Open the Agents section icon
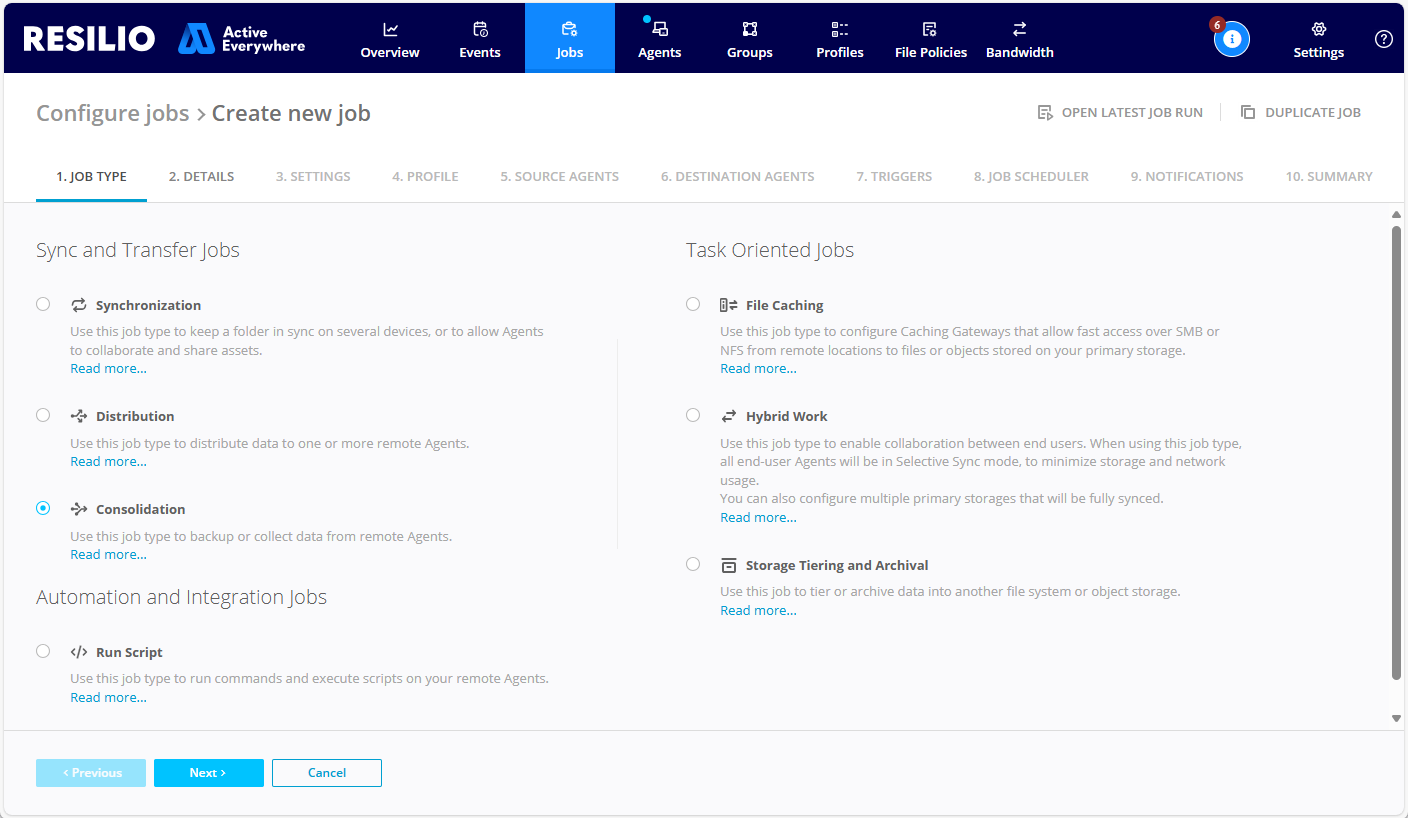 click(x=659, y=30)
